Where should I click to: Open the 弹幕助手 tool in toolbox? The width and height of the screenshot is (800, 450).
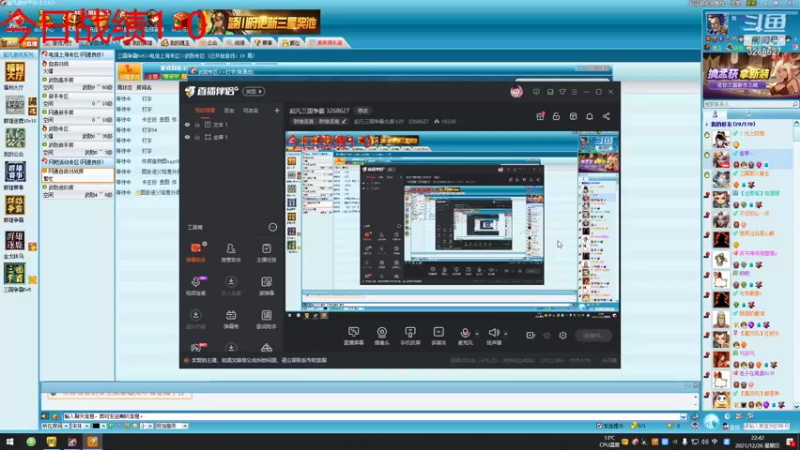[195, 252]
